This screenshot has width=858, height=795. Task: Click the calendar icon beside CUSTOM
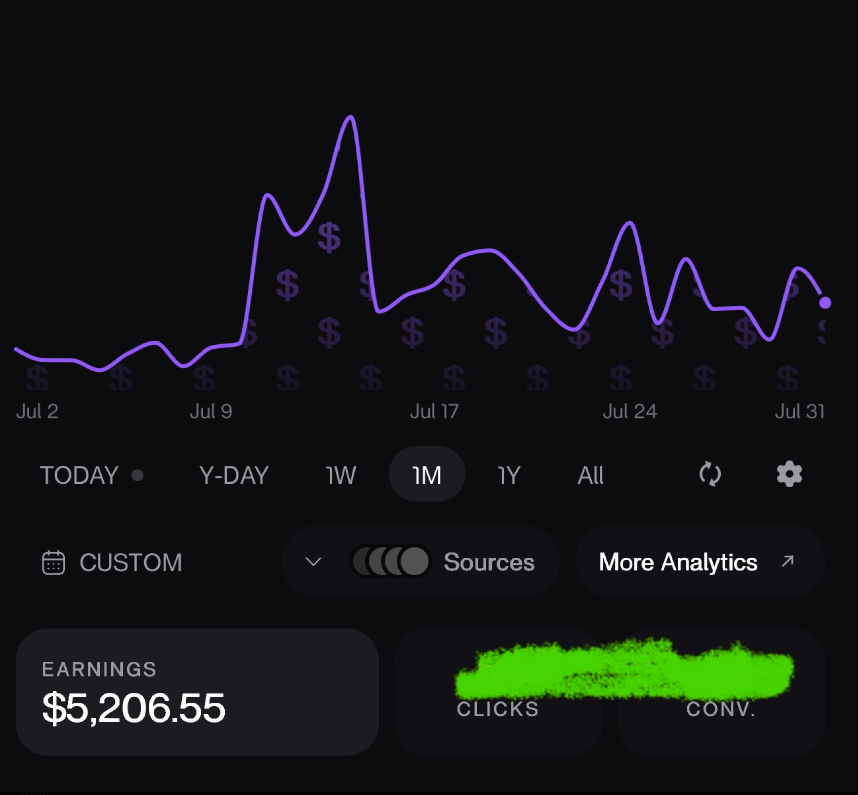pos(54,562)
